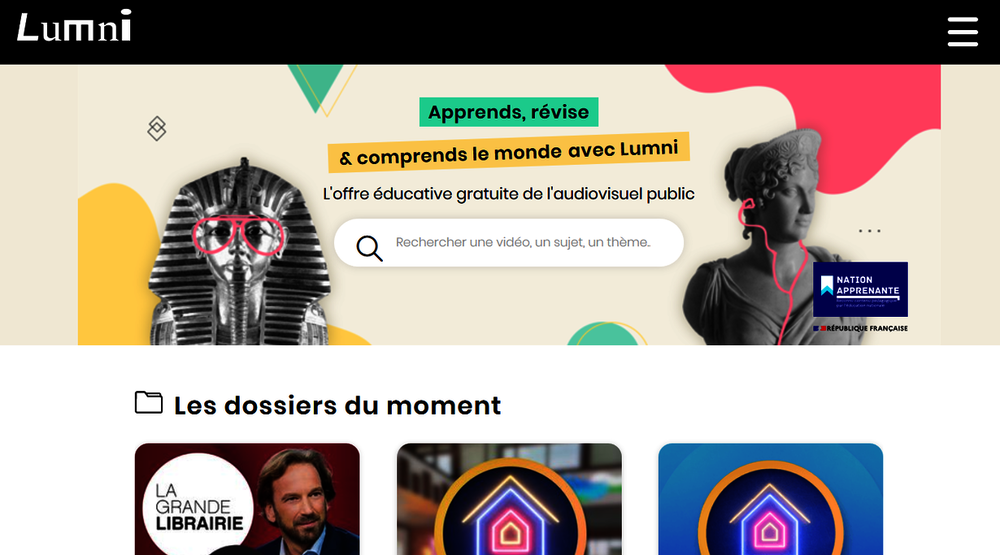The image size is (1000, 555).
Task: Click the diamond outline decoration icon
Action: coord(157,128)
